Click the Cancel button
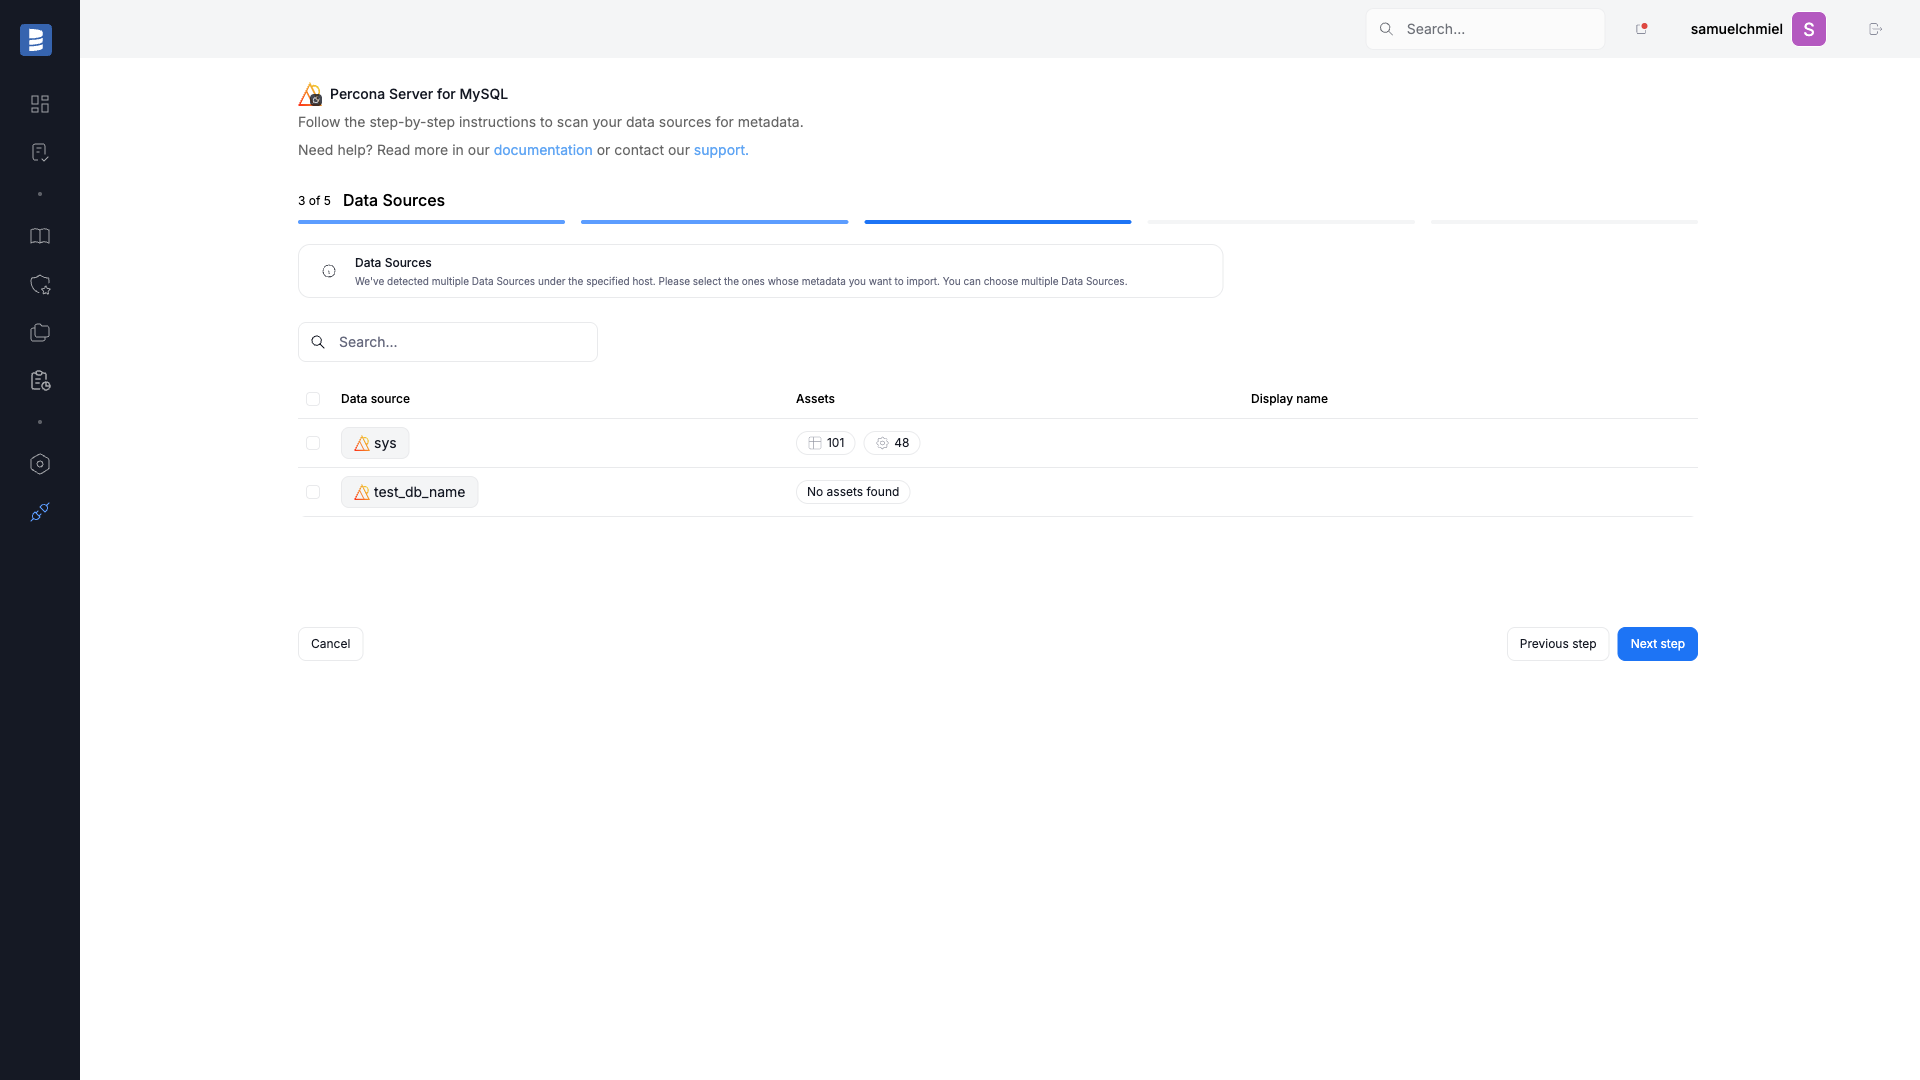Image resolution: width=1920 pixels, height=1080 pixels. tap(330, 644)
